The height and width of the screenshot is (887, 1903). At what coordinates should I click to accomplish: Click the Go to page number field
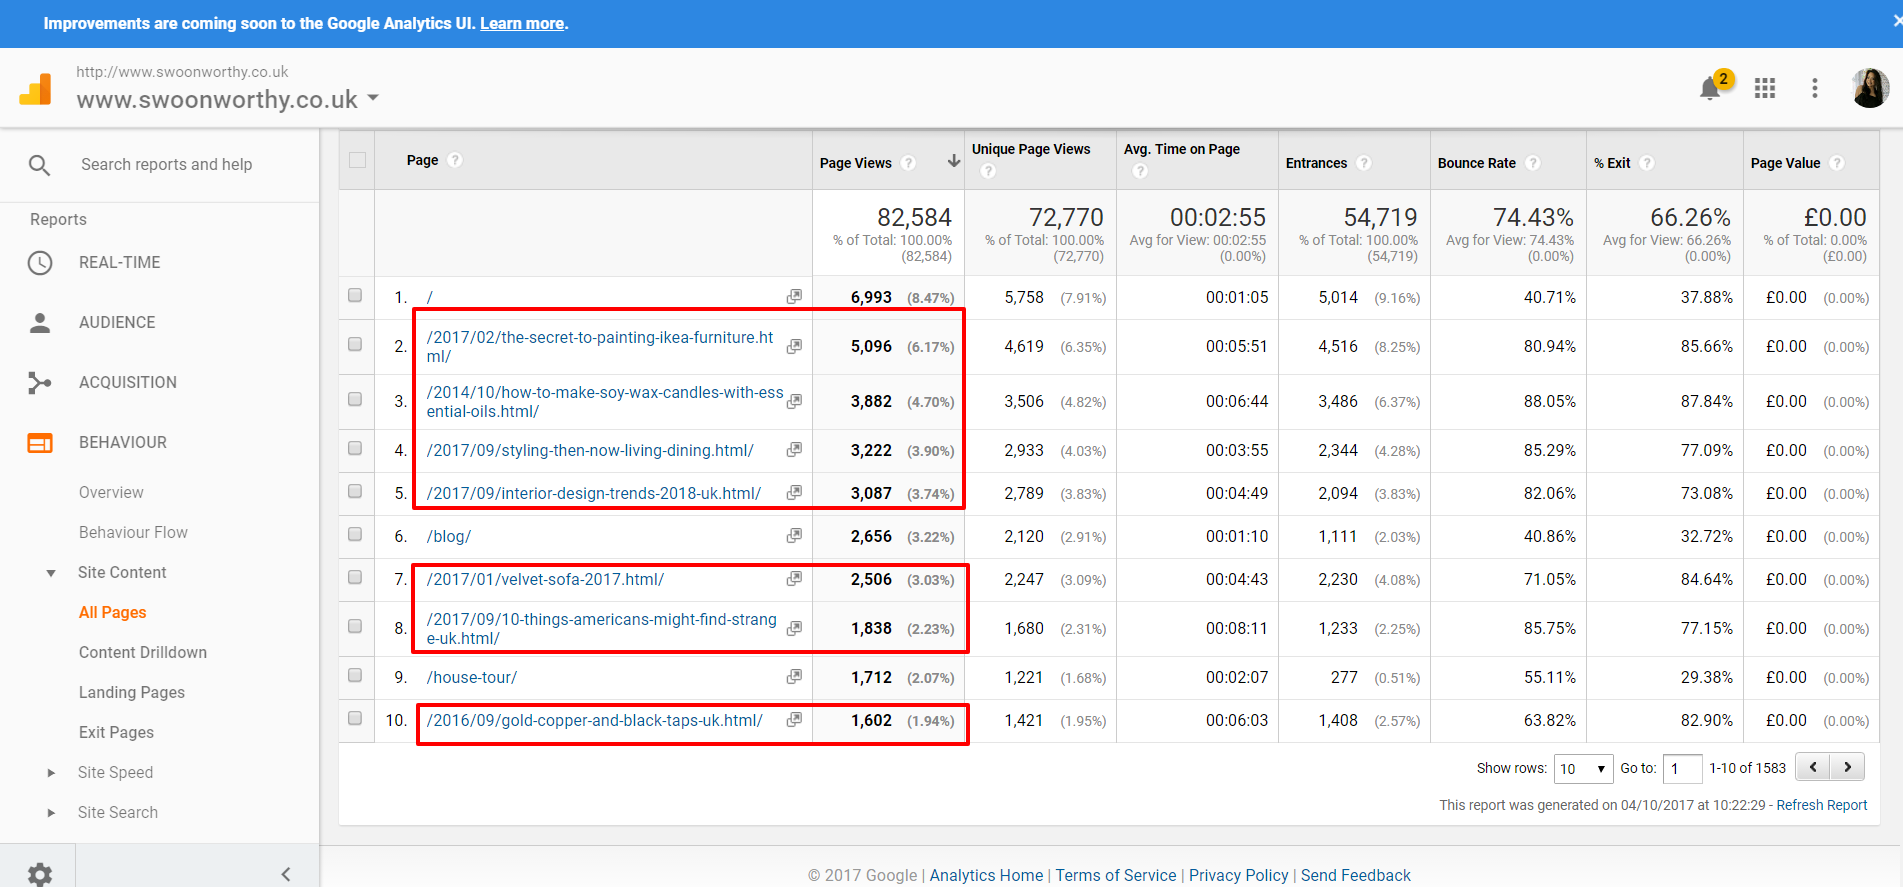pos(1682,768)
